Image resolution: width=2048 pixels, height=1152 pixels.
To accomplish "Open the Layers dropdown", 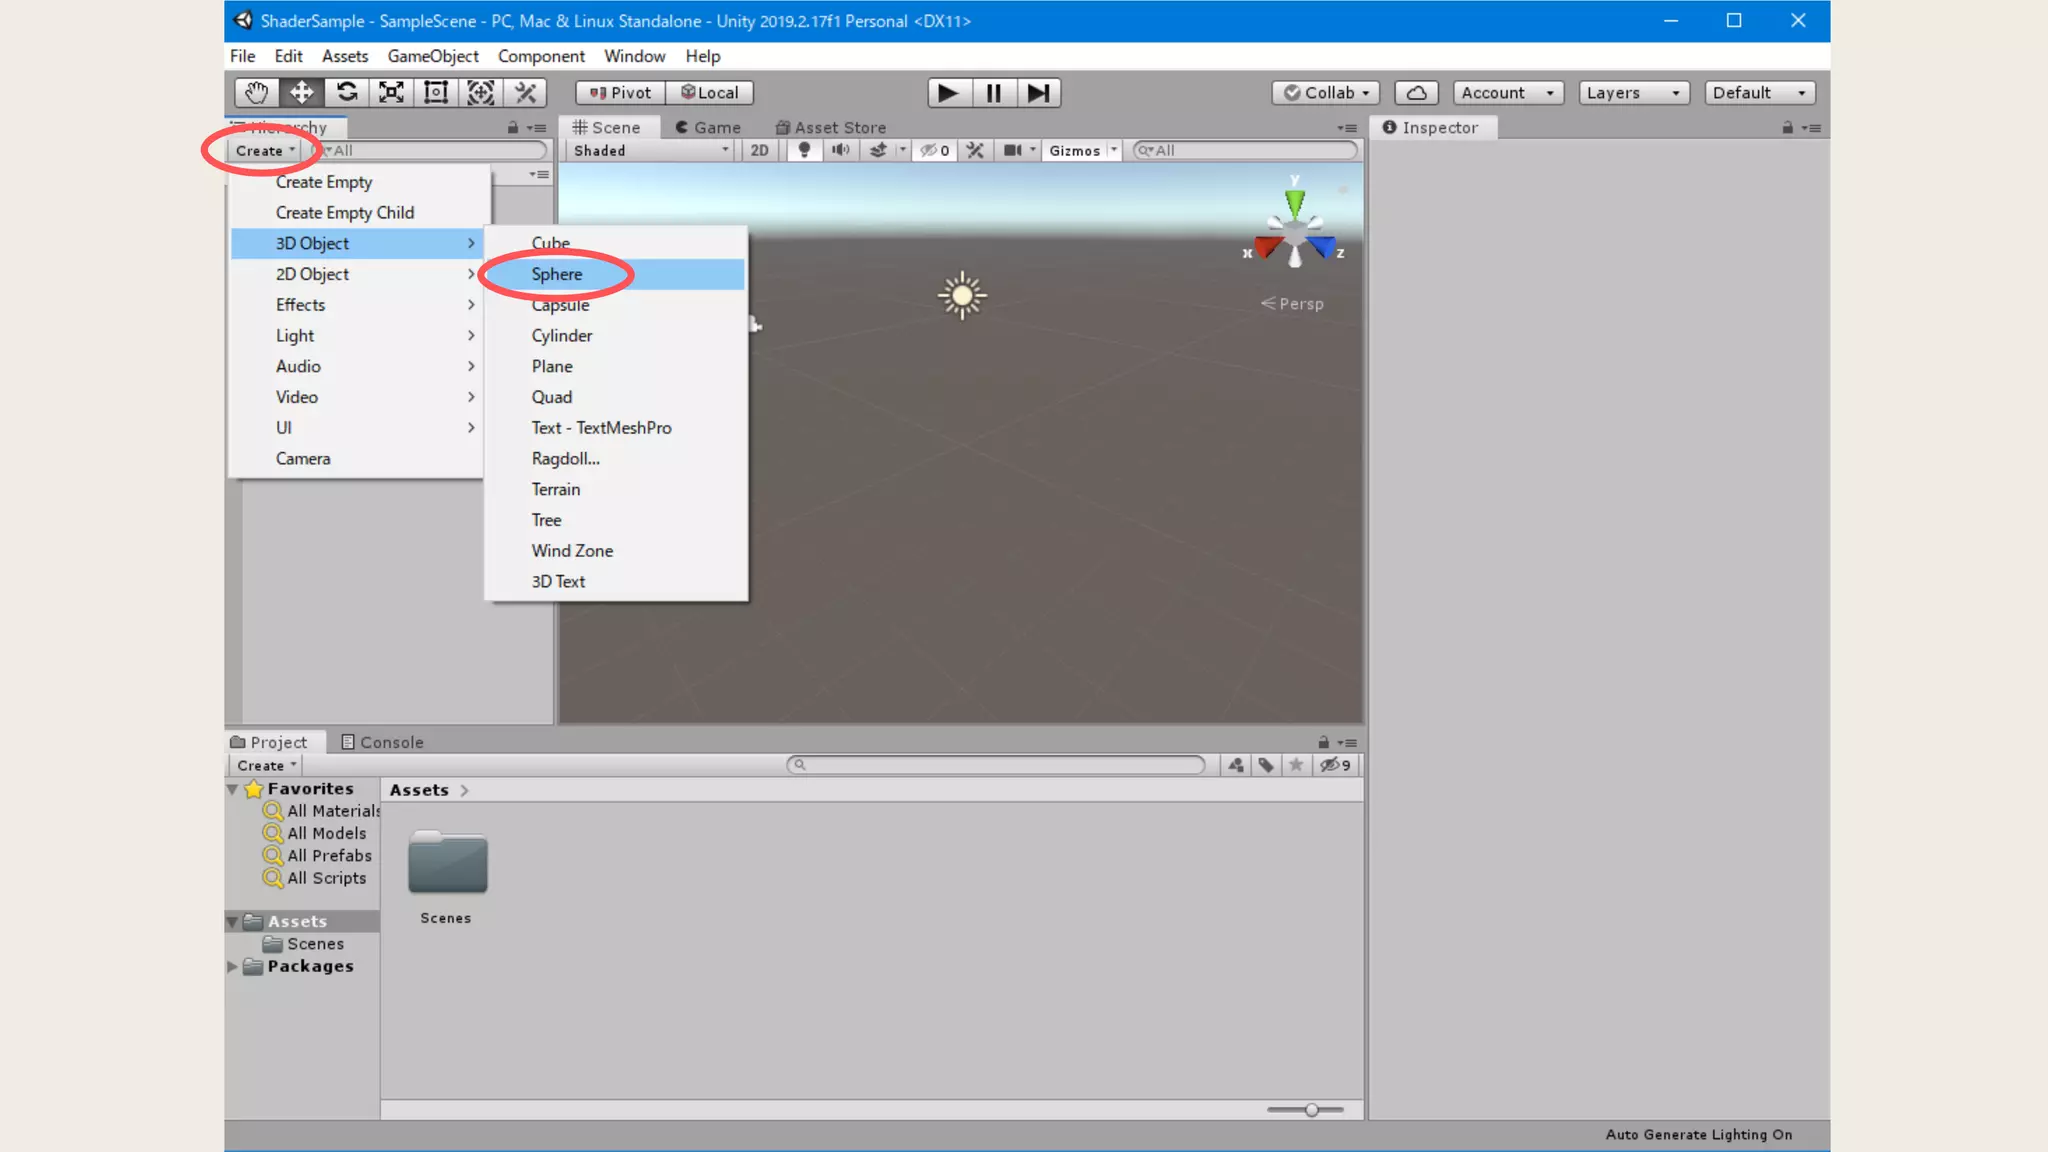I will click(1632, 93).
